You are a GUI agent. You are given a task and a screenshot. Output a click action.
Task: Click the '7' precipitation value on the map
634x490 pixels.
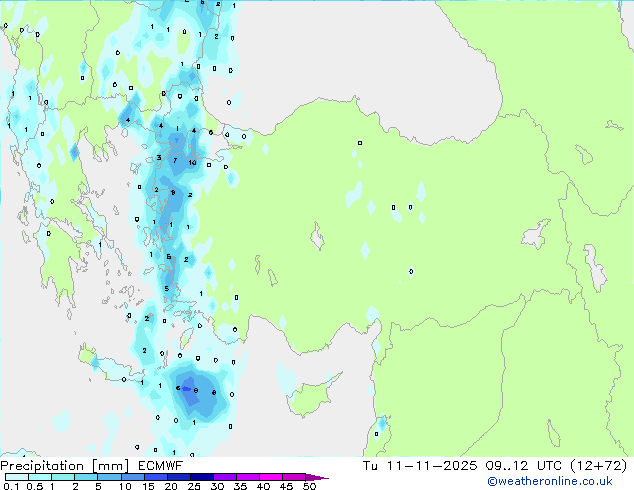click(175, 161)
